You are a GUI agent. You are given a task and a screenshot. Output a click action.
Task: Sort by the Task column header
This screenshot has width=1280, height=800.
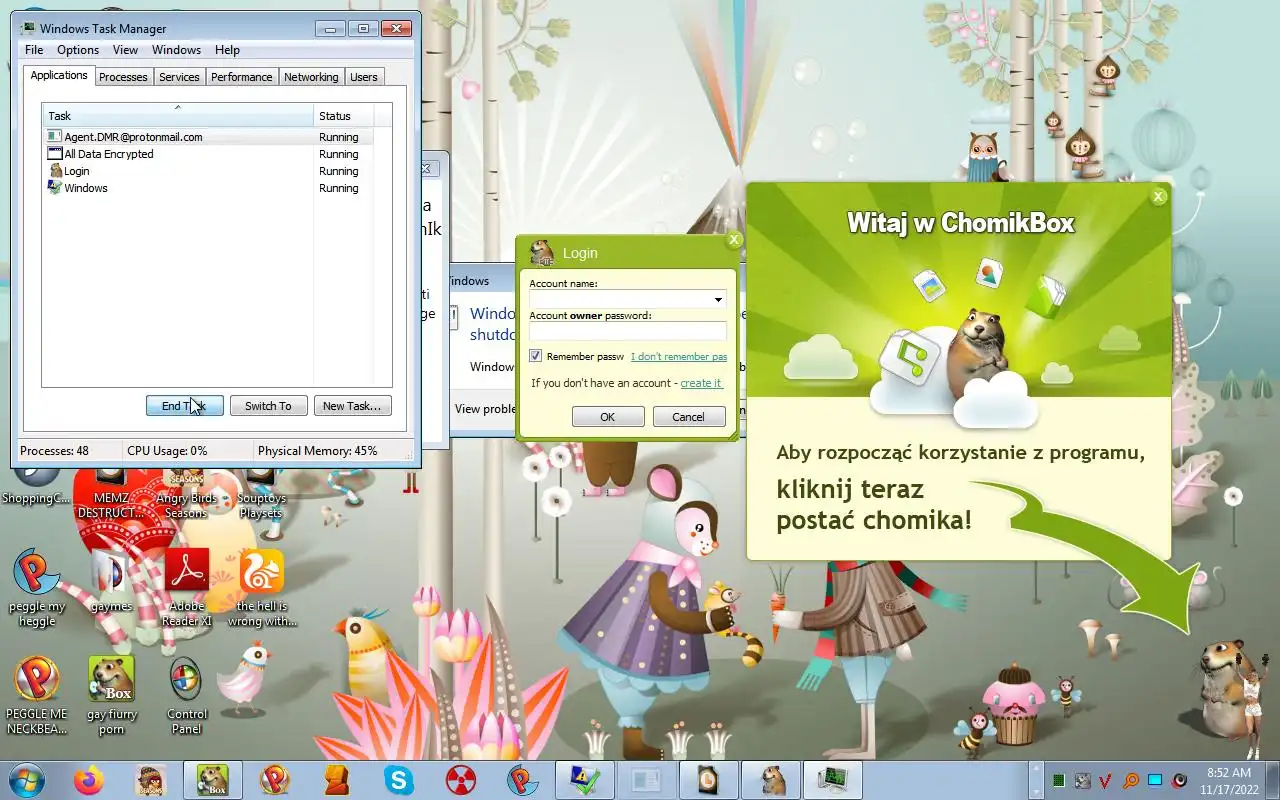(x=178, y=115)
